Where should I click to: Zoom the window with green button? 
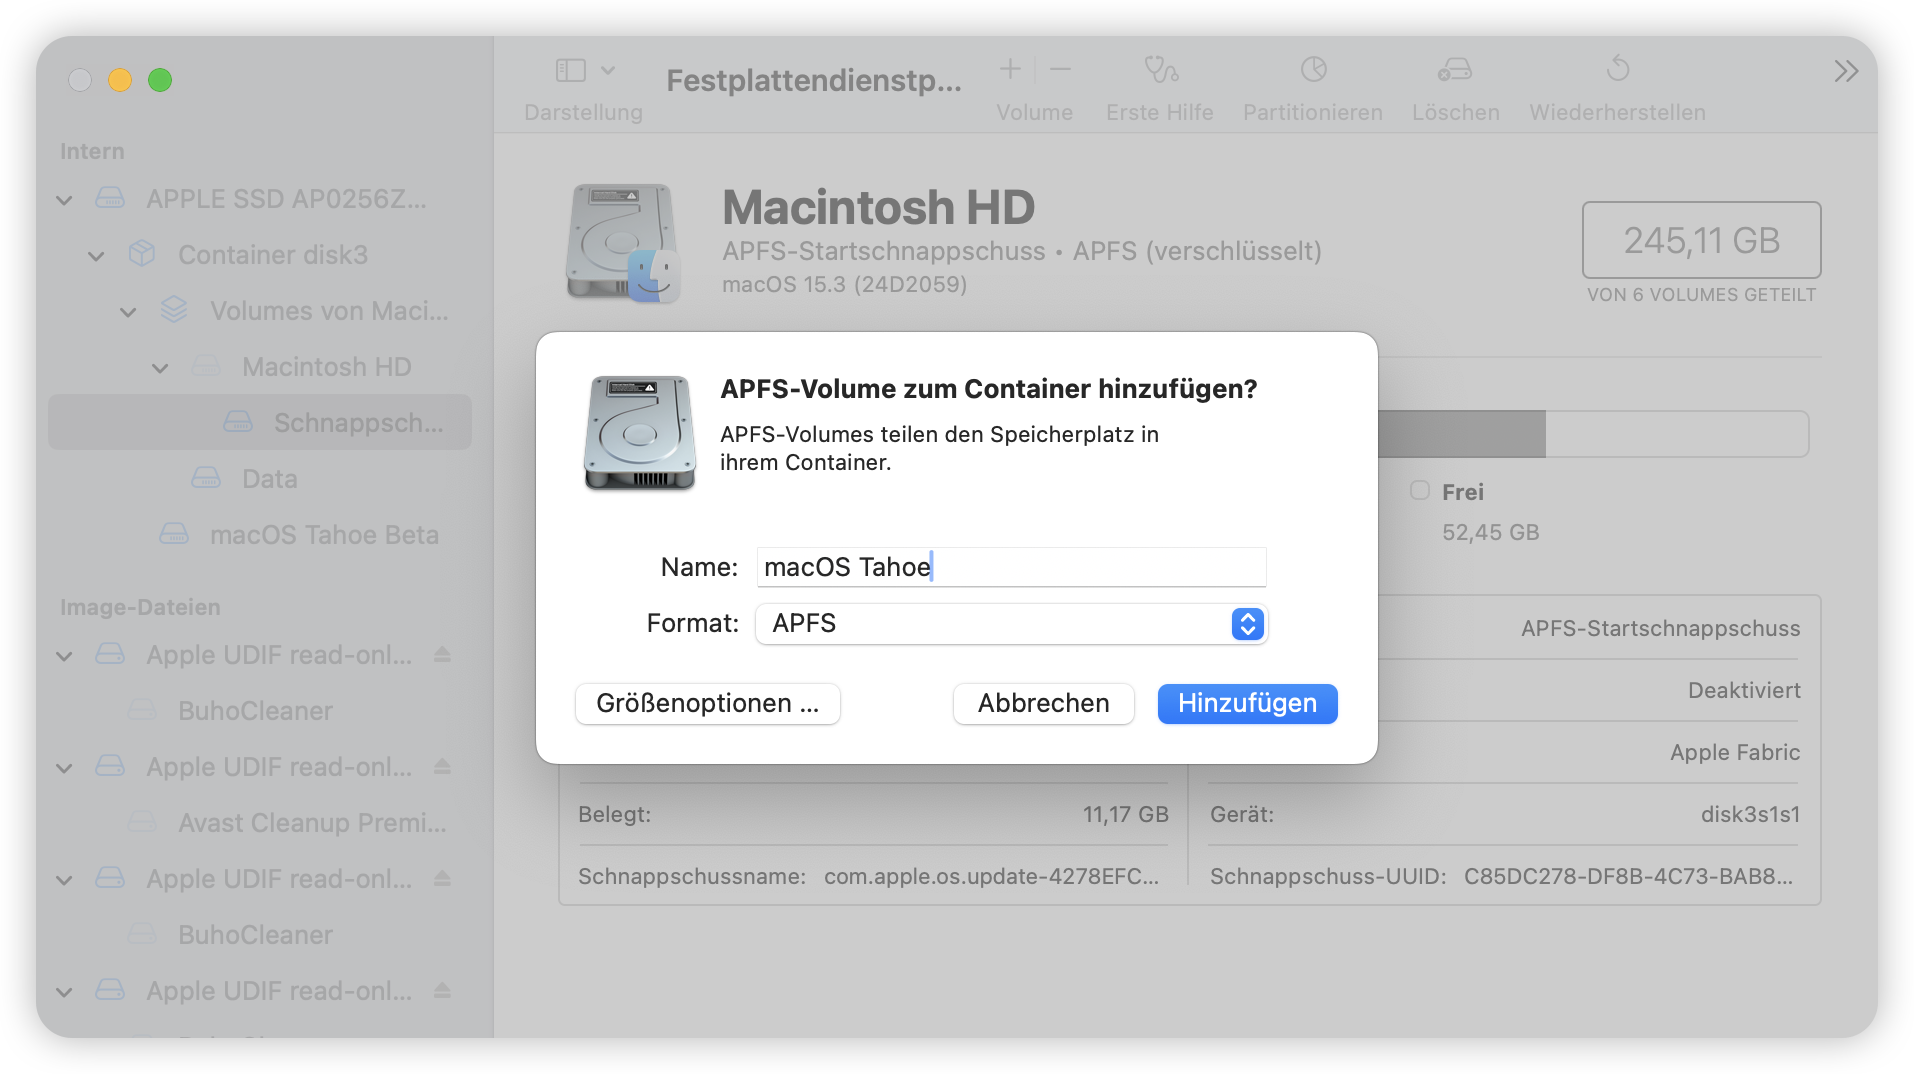pos(160,80)
